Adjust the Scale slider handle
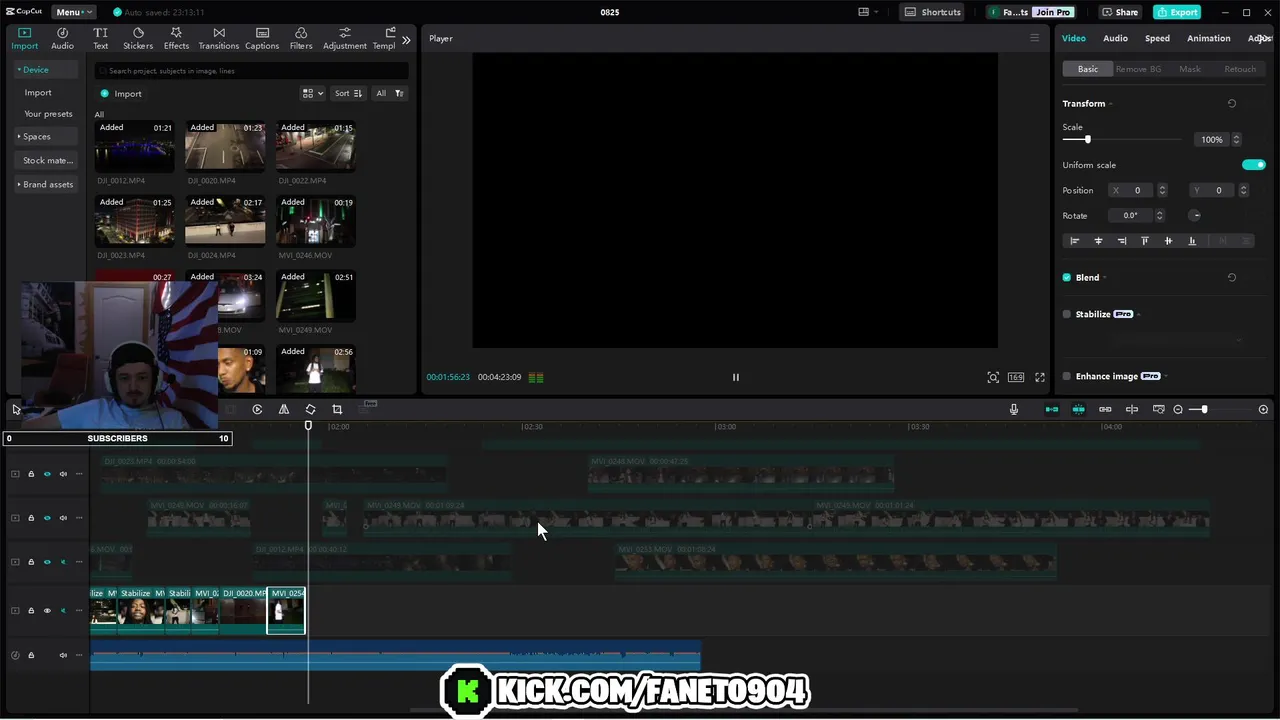 tap(1088, 140)
